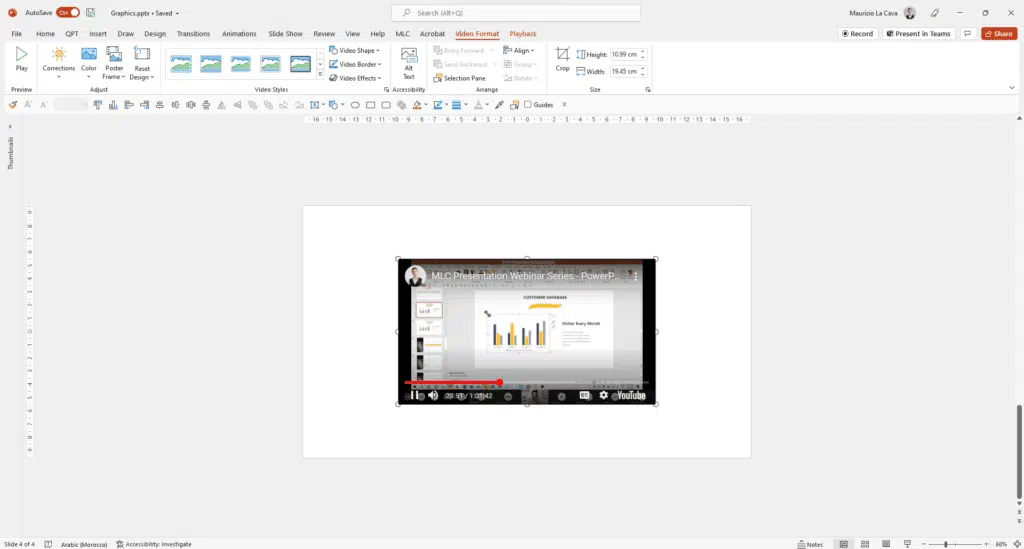Viewport: 1024px width, 549px height.
Task: Switch to the Playback tab
Action: click(x=522, y=34)
